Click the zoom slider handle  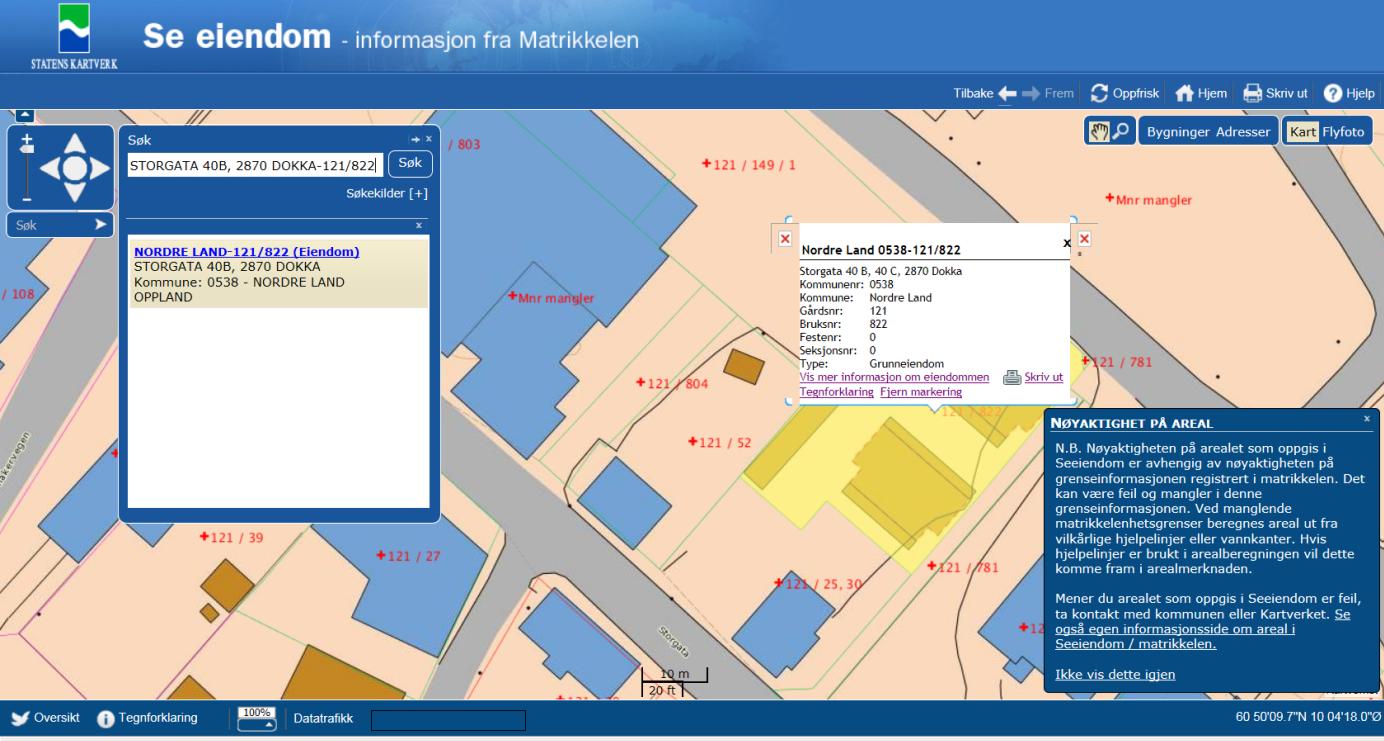[x=27, y=150]
